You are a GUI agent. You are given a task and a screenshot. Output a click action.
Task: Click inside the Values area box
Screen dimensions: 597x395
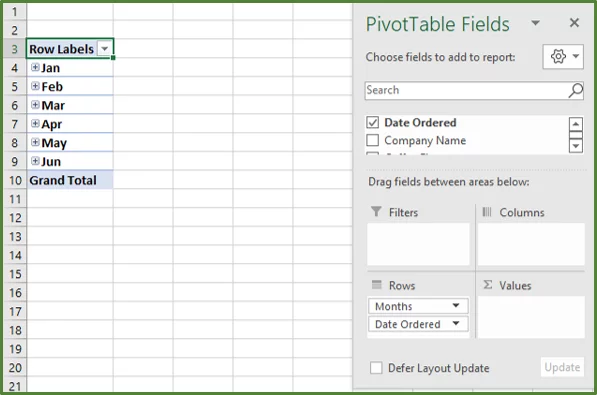click(531, 317)
